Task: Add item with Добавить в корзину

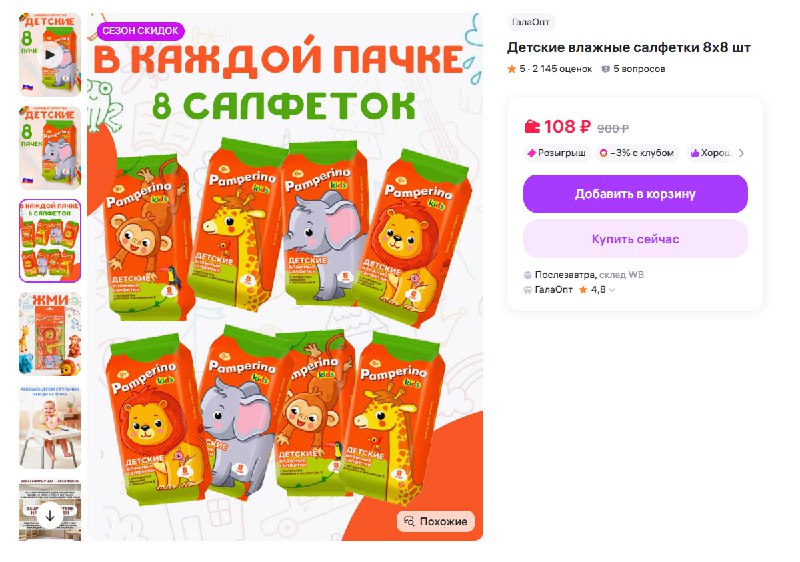Action: tap(635, 194)
